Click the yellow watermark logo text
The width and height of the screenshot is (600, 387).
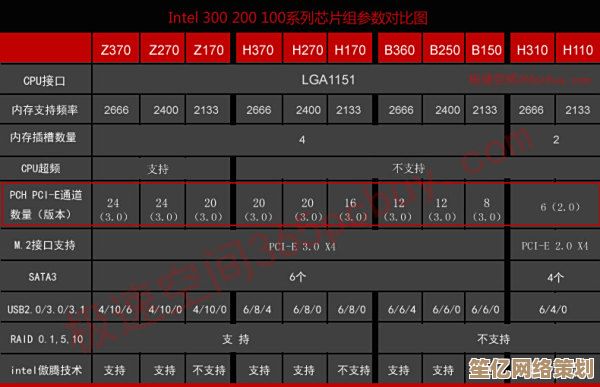[x=532, y=368]
